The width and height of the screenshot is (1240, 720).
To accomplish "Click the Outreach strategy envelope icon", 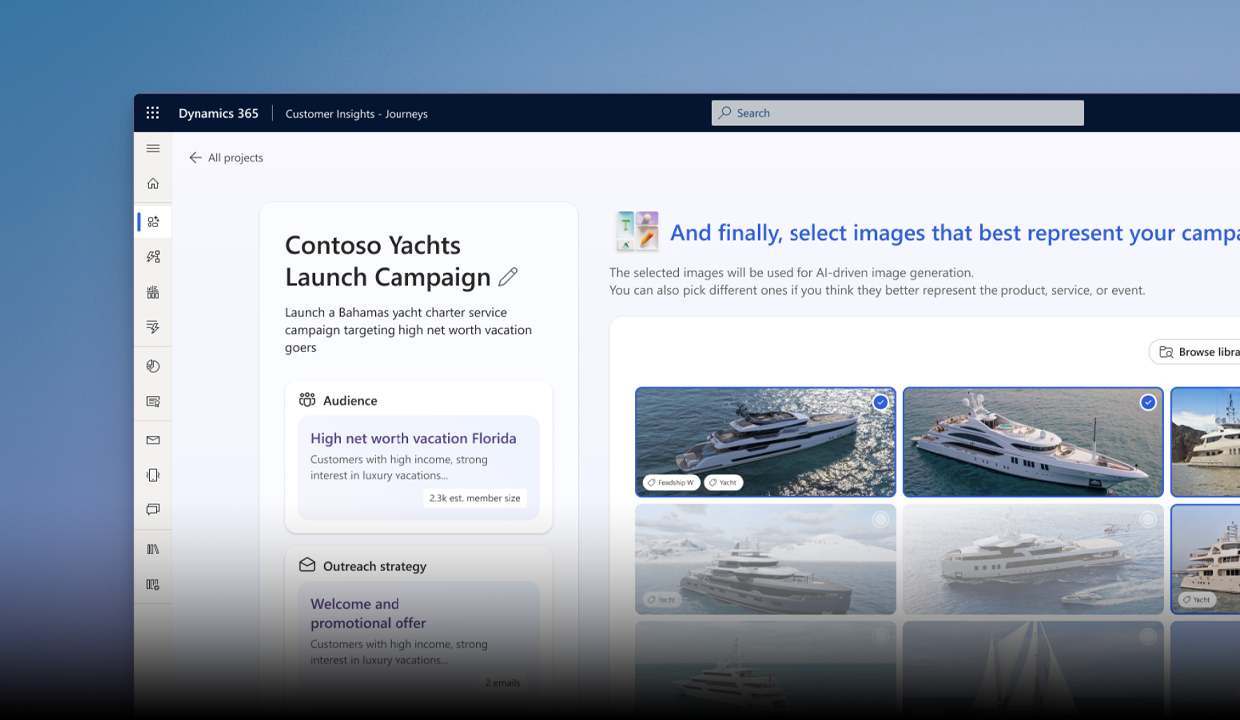I will click(x=307, y=565).
